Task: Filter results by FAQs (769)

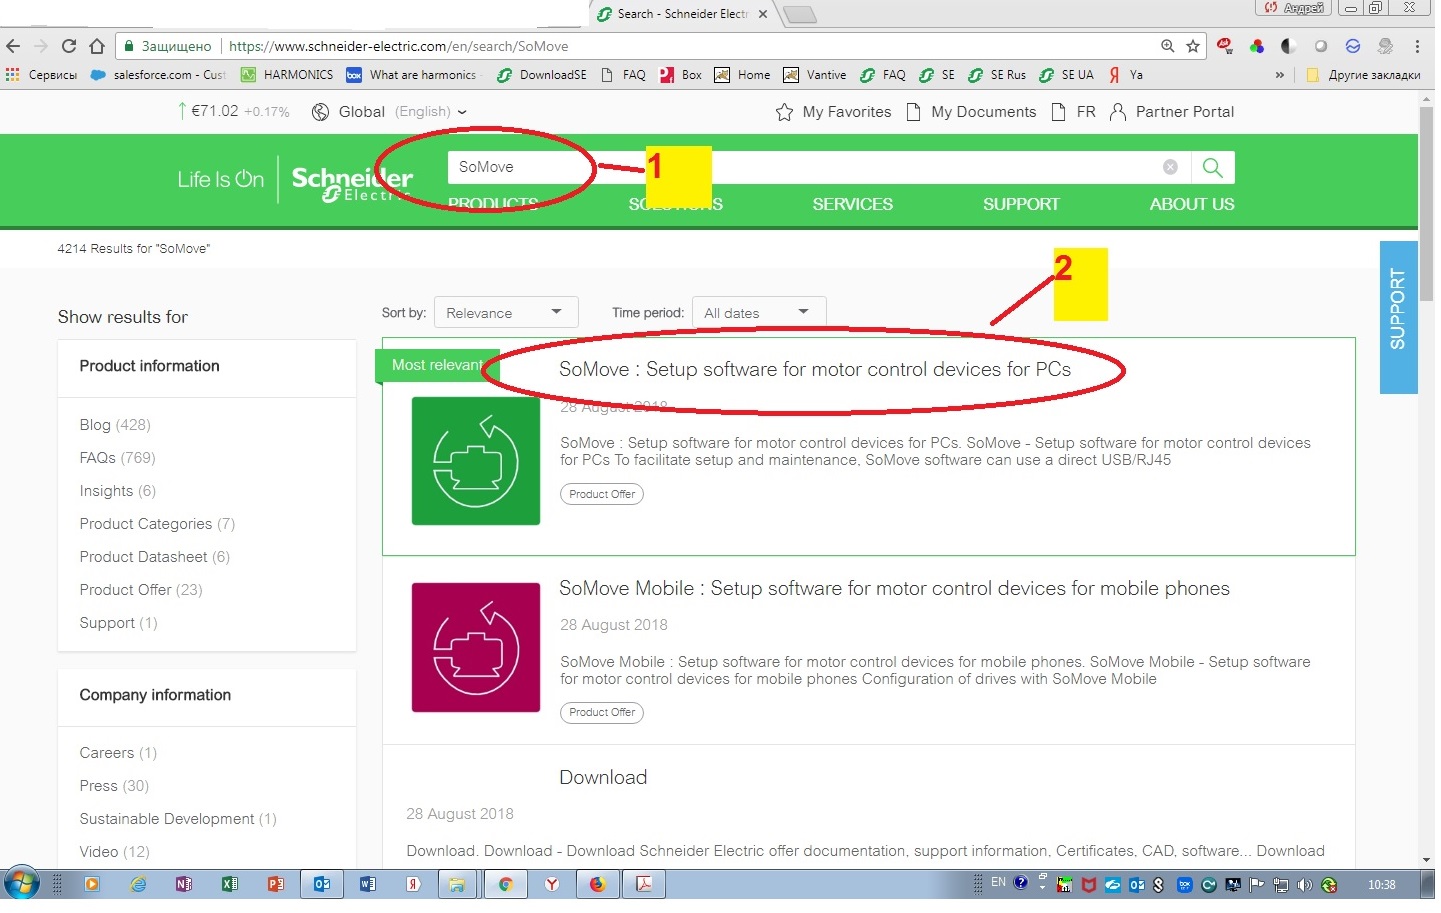Action: click(118, 460)
